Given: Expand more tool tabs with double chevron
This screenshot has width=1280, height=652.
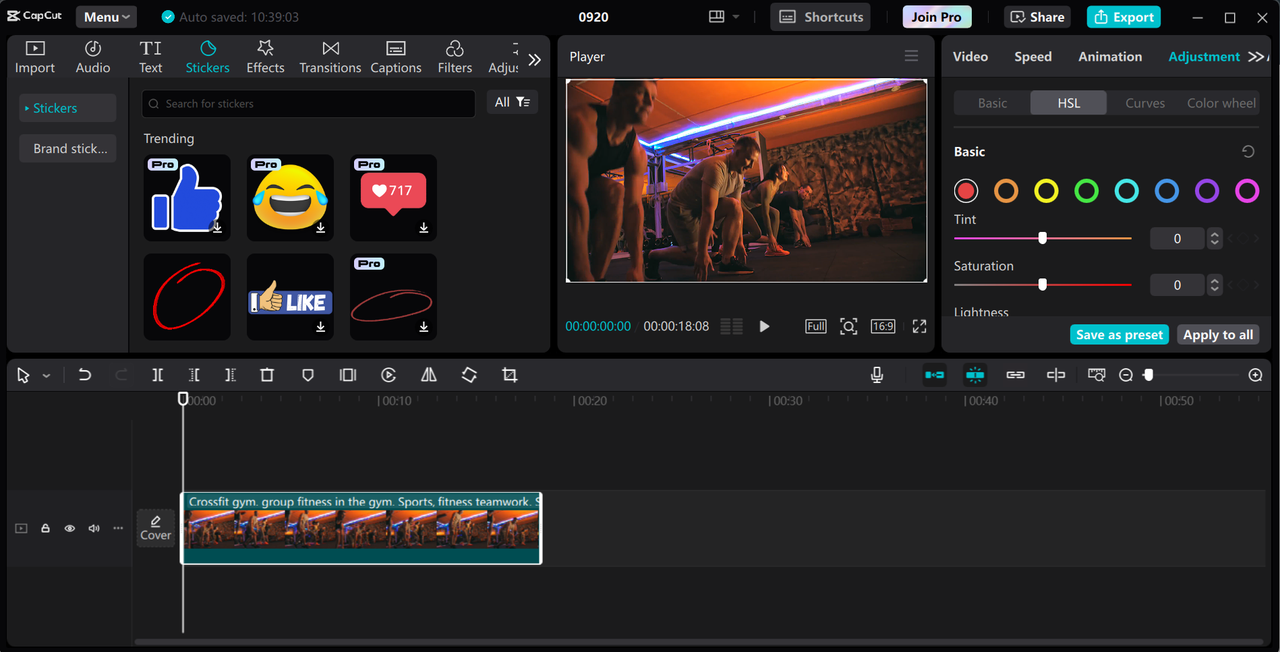Looking at the screenshot, I should click(534, 60).
